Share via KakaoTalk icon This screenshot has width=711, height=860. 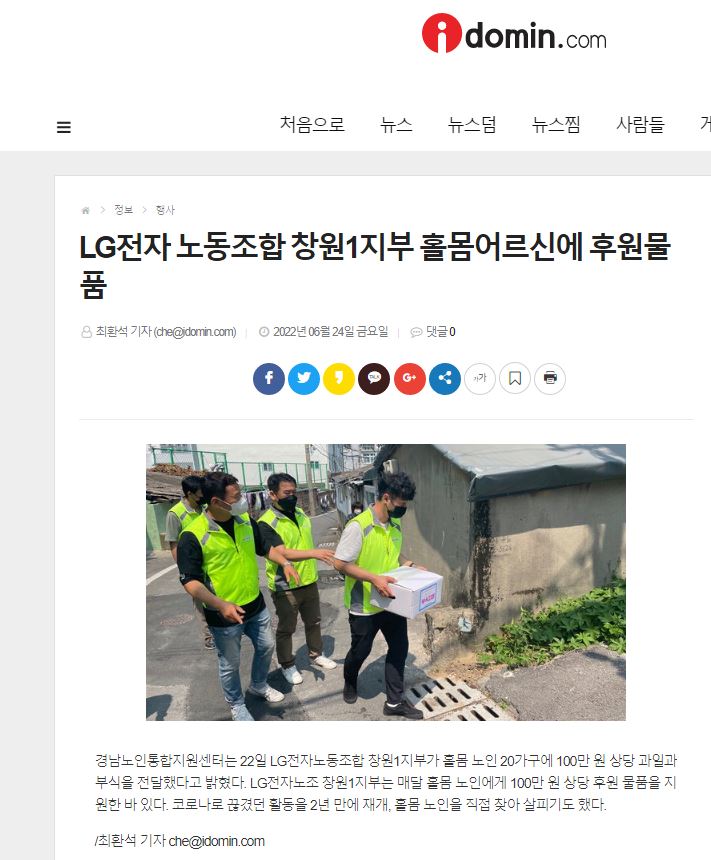374,378
